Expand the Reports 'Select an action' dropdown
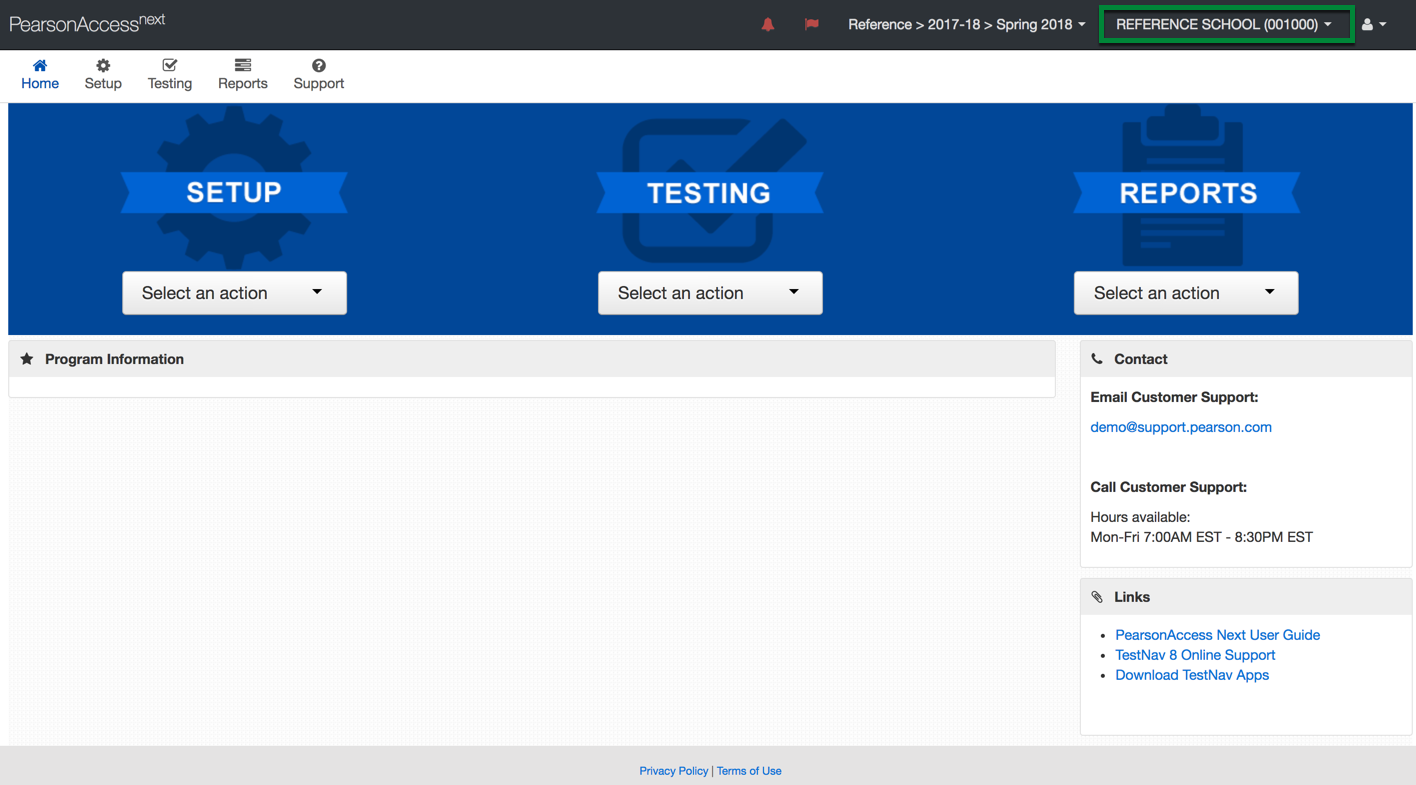The height and width of the screenshot is (785, 1416). click(x=1186, y=293)
